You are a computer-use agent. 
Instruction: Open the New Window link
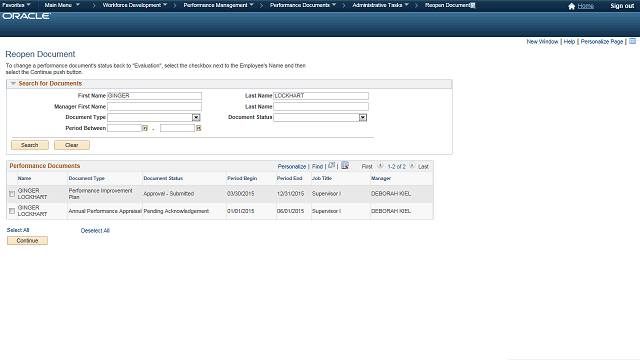pos(542,42)
